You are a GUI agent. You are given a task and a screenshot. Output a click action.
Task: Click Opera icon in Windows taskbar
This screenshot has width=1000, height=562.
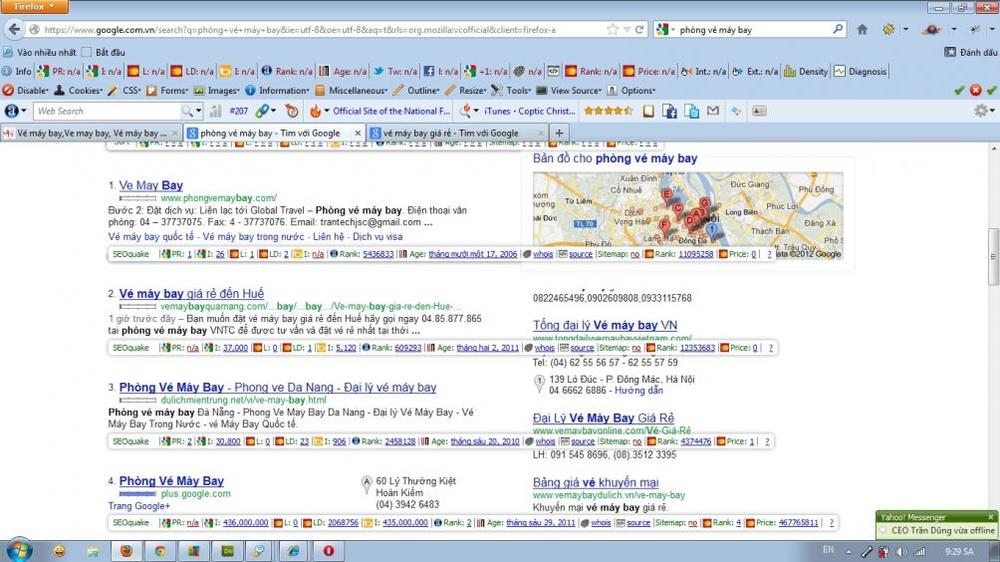click(328, 551)
